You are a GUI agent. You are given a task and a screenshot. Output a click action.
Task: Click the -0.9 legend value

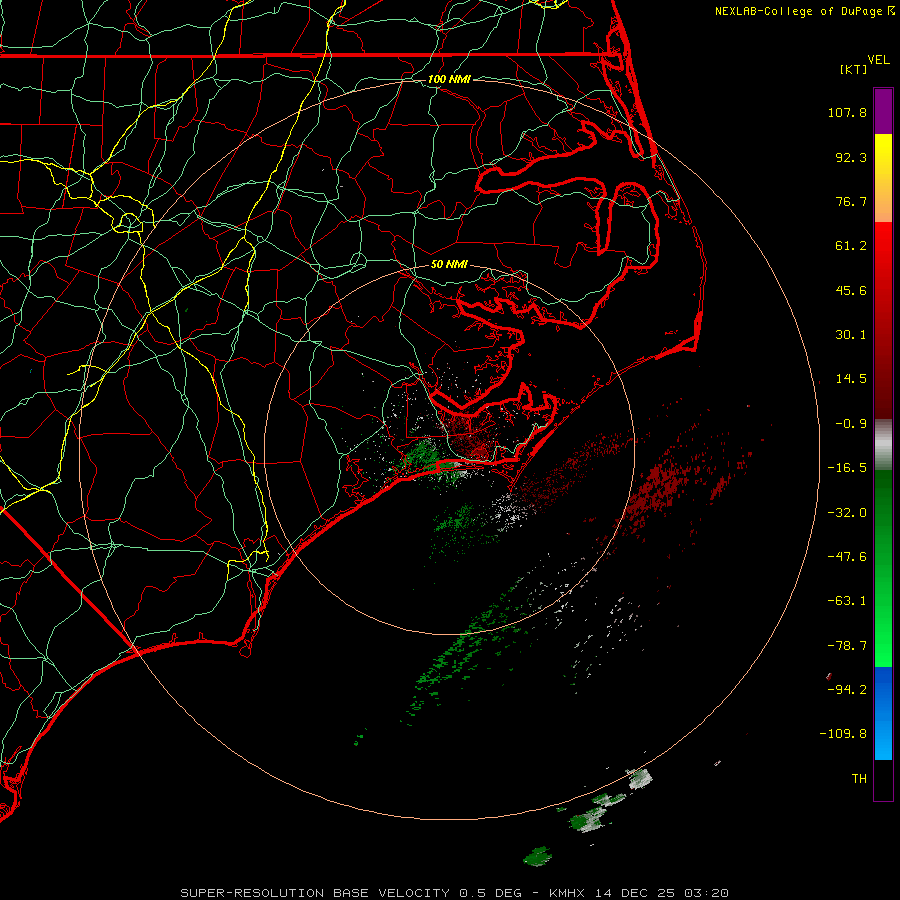(x=851, y=424)
